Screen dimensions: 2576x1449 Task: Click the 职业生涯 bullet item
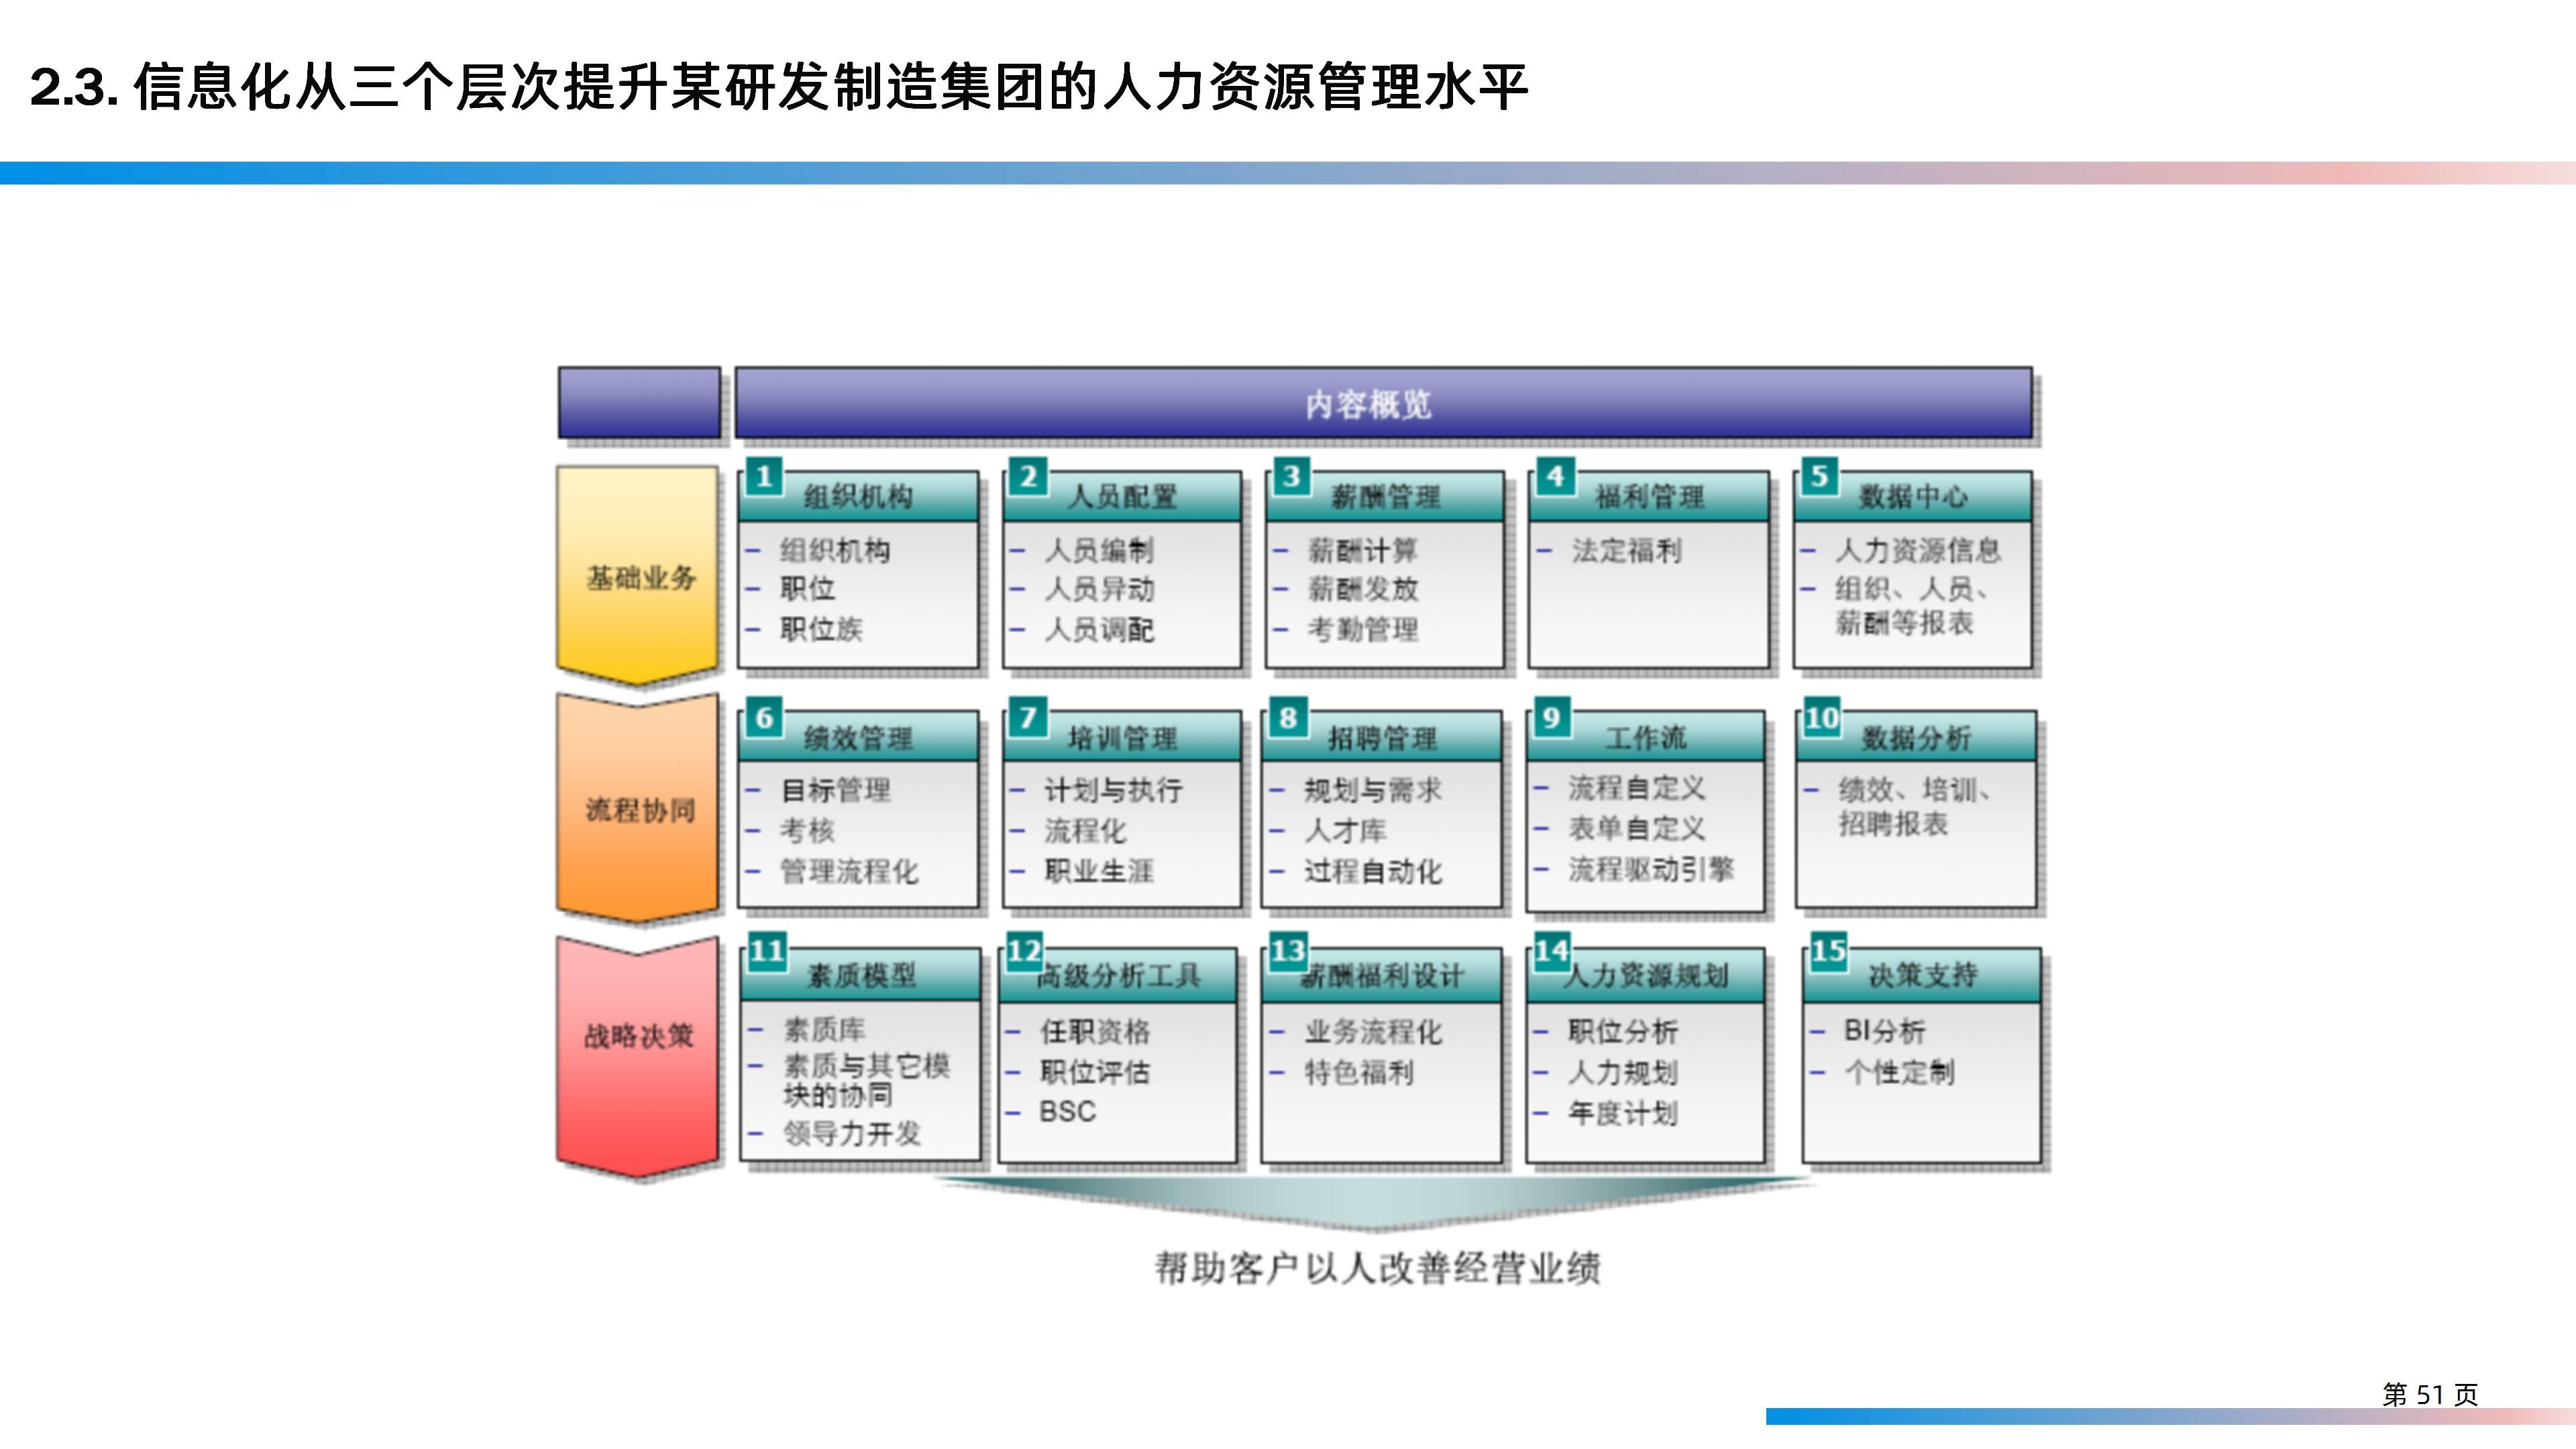pos(1099,871)
